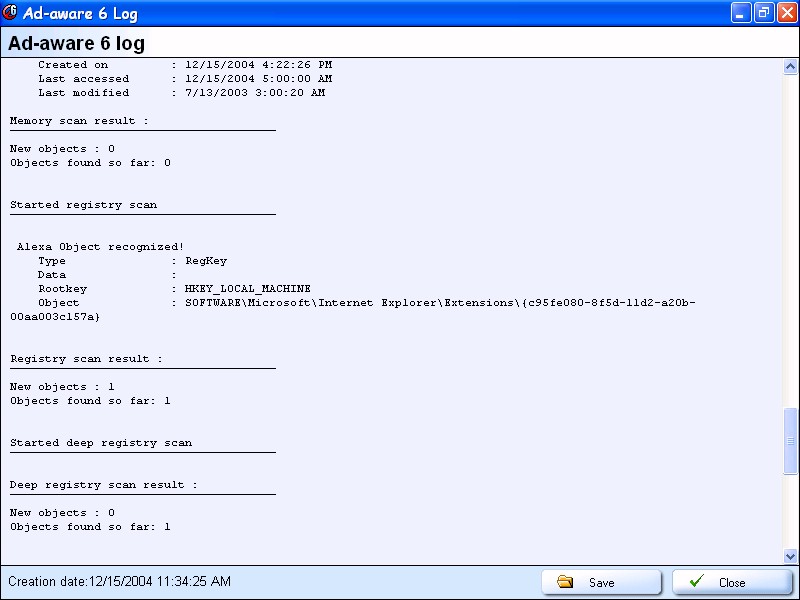Click the 'Ad-aware 6 log' heading
Image resolution: width=800 pixels, height=600 pixels.
(77, 43)
